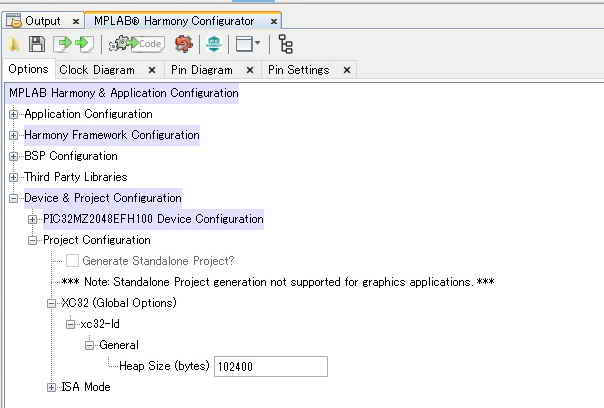Close the Pin Diagram tab
604x408 pixels.
pos(250,70)
